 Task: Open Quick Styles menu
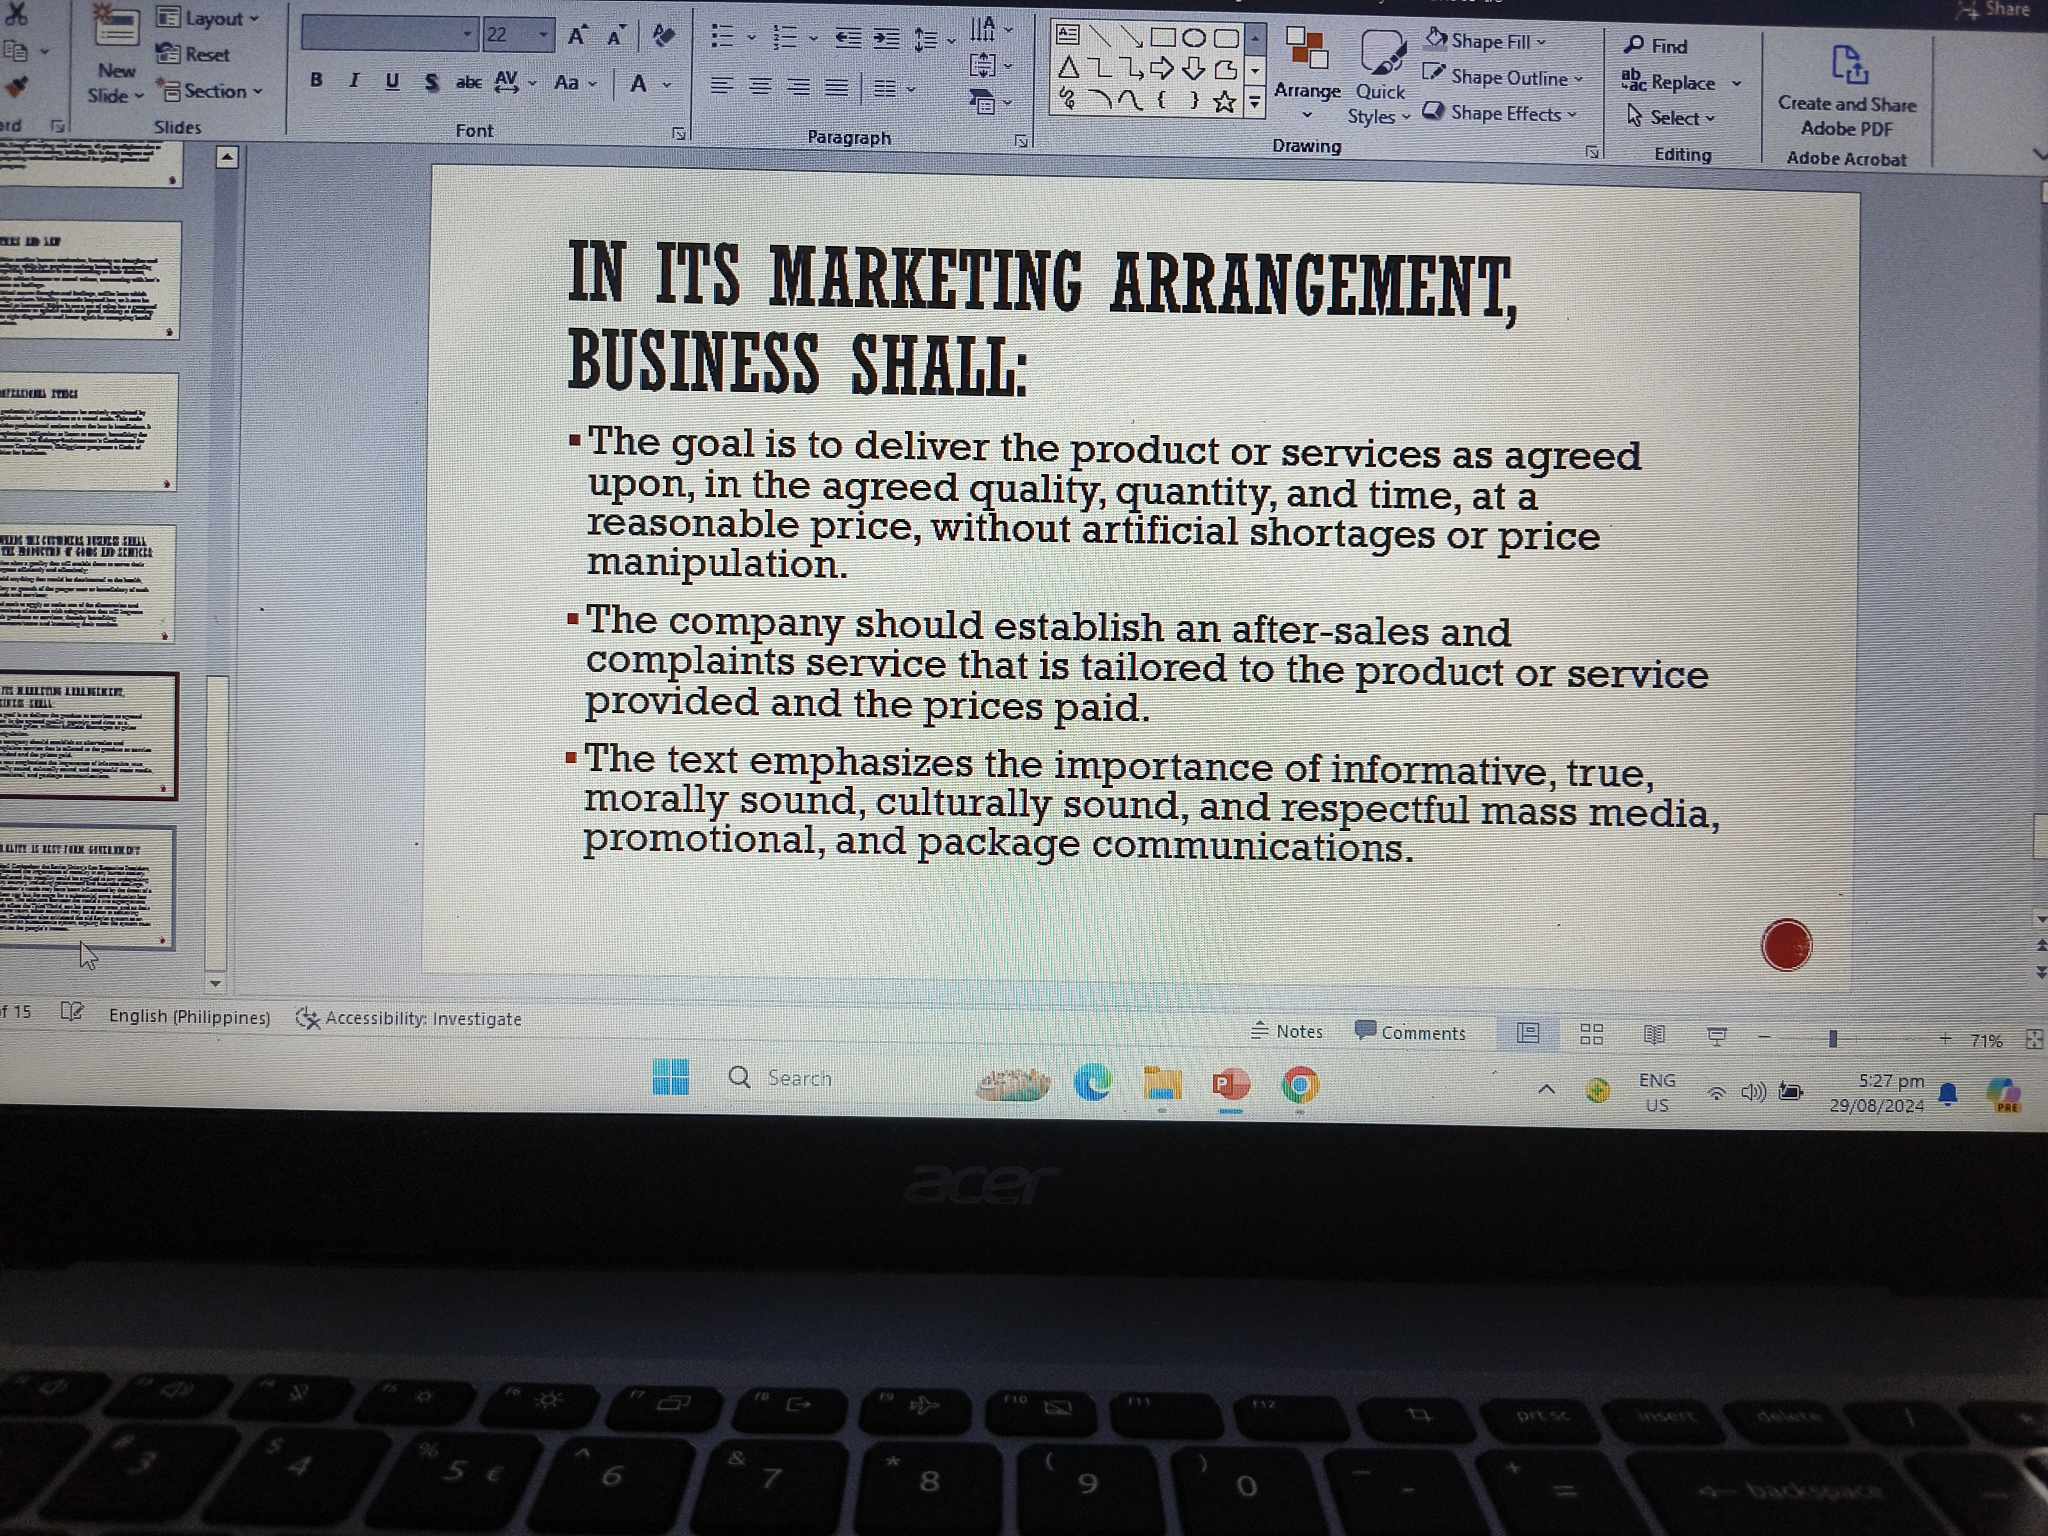point(1380,78)
